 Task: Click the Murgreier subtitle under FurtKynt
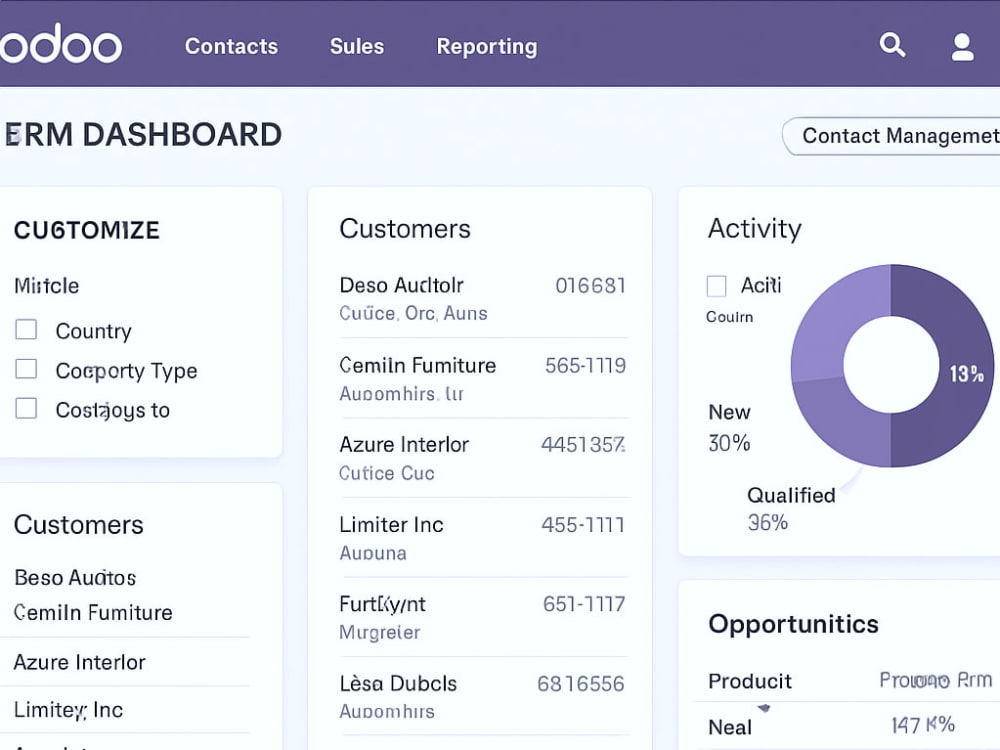(x=379, y=633)
